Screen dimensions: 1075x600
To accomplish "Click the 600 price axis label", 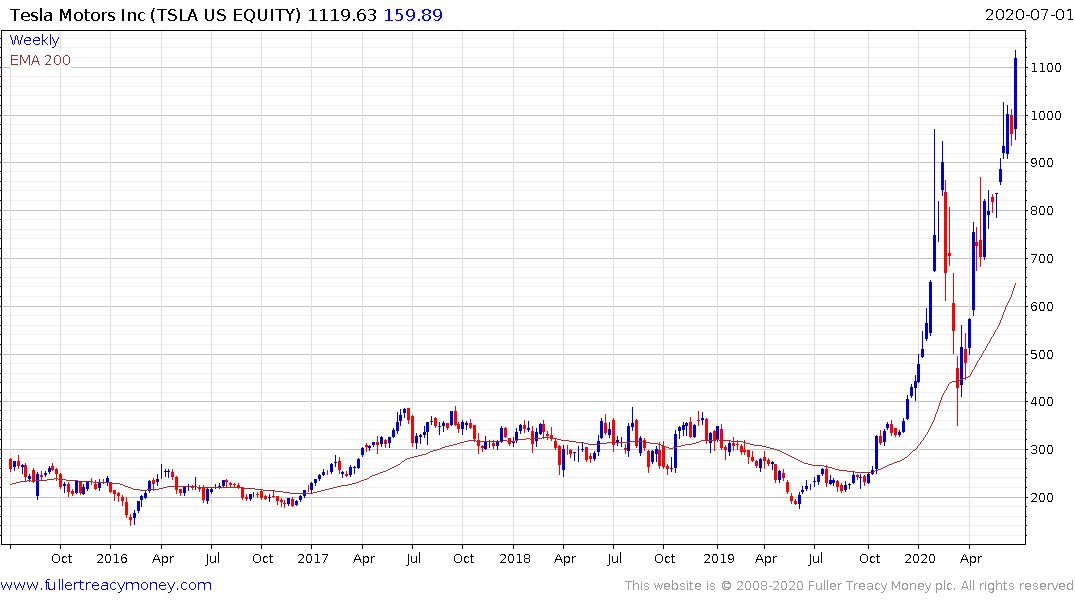I will (1042, 307).
